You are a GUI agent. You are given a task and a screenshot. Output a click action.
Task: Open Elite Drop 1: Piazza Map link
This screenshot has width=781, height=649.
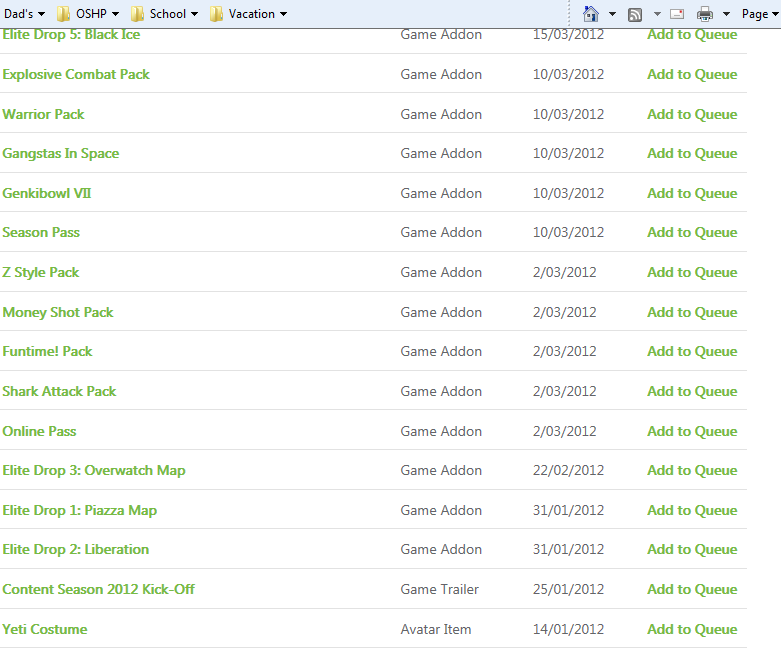click(80, 510)
